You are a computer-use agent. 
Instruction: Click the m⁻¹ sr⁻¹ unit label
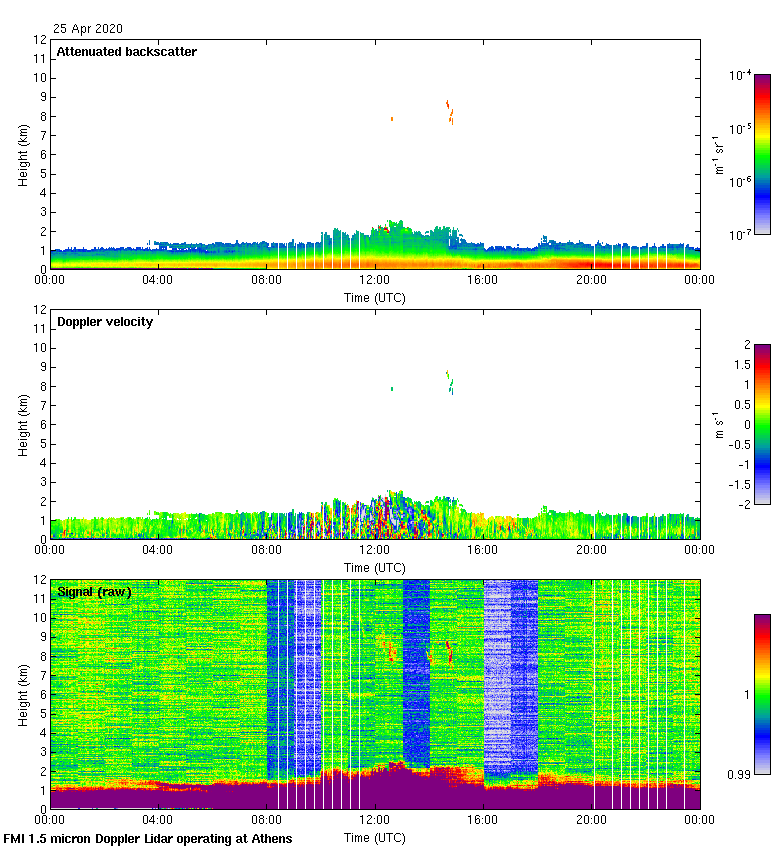718,155
